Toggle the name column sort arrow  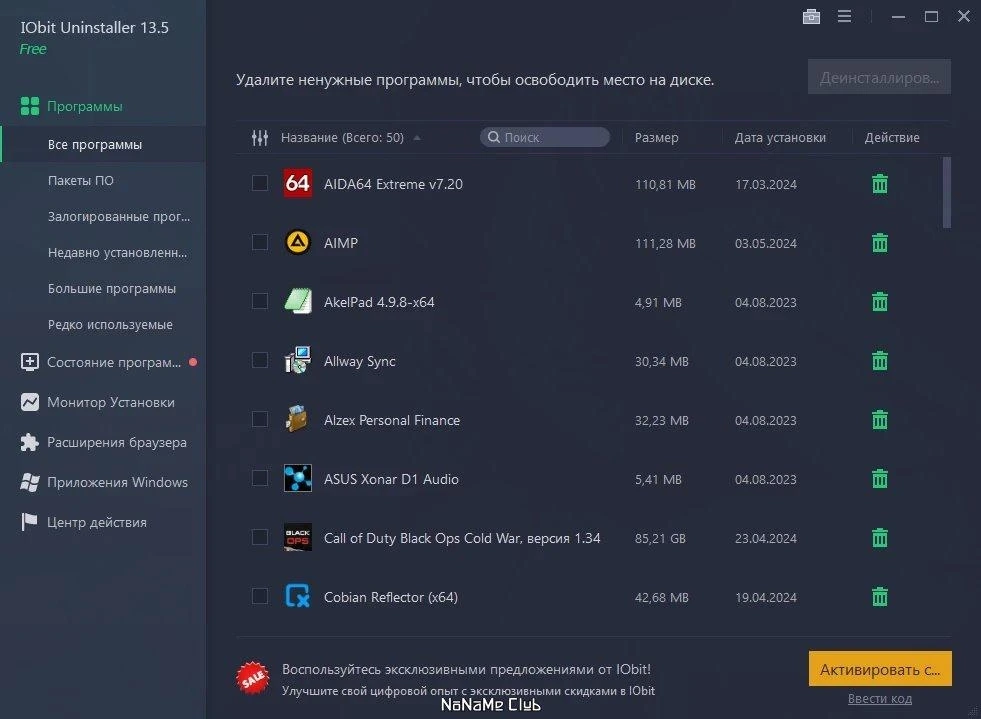(x=417, y=138)
